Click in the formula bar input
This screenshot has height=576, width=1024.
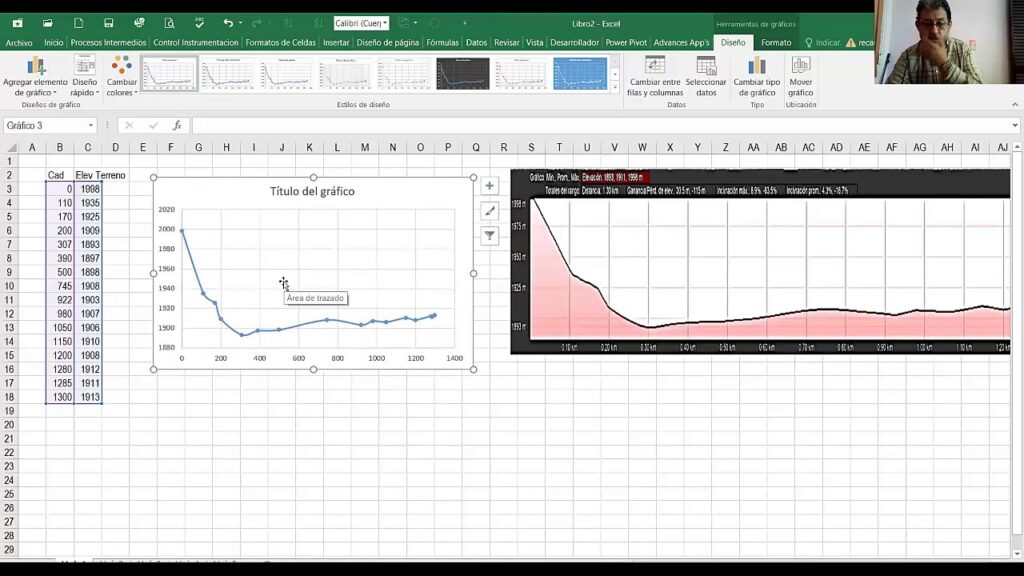tap(600, 125)
